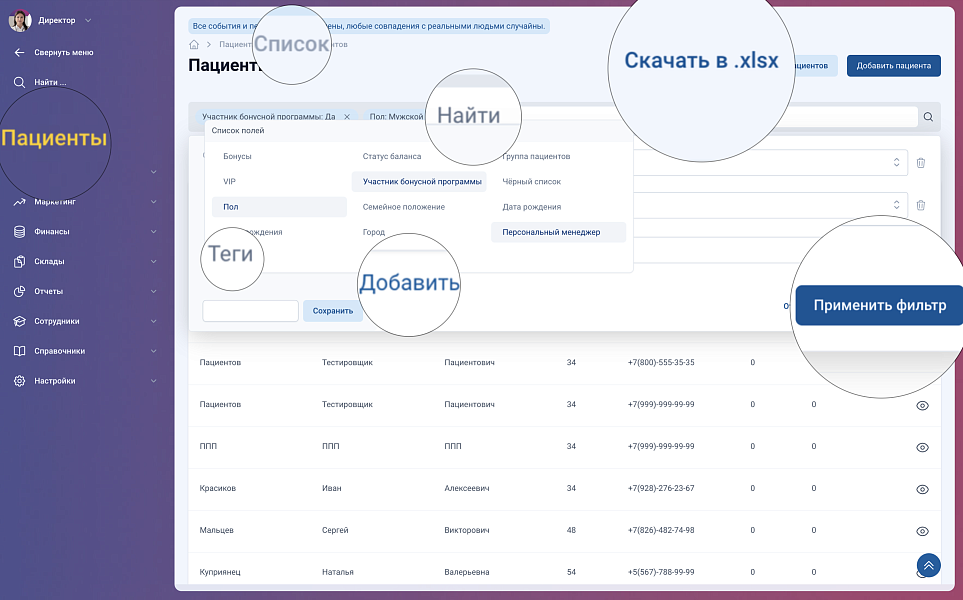Delete the second filter row with trash icon
Screen dimensions: 963x600
921,205
